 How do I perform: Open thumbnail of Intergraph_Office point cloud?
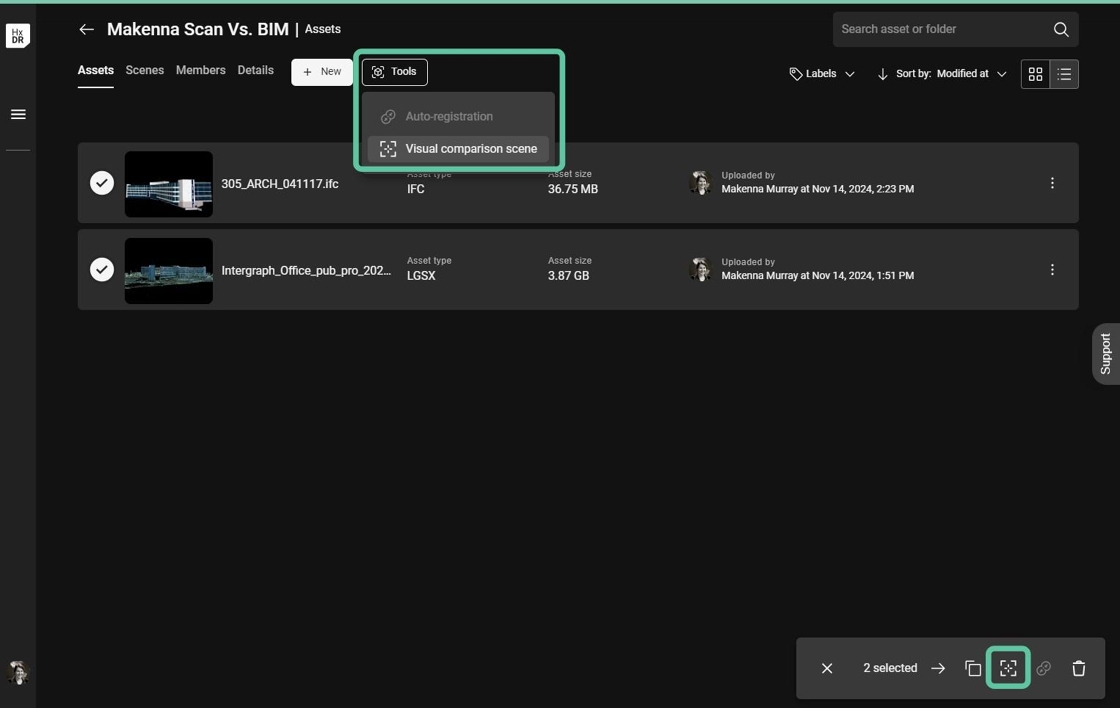[169, 271]
